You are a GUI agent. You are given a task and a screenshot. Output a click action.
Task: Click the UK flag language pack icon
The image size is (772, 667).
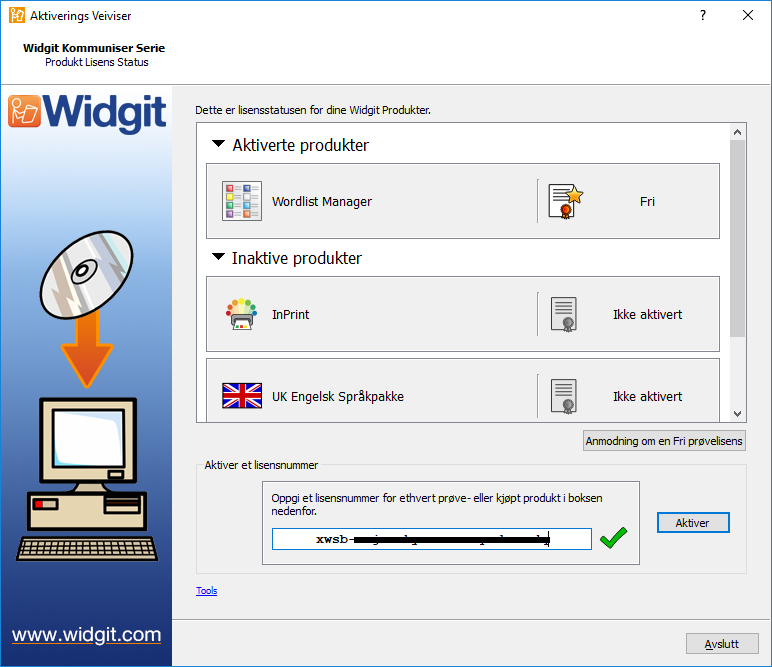click(242, 396)
